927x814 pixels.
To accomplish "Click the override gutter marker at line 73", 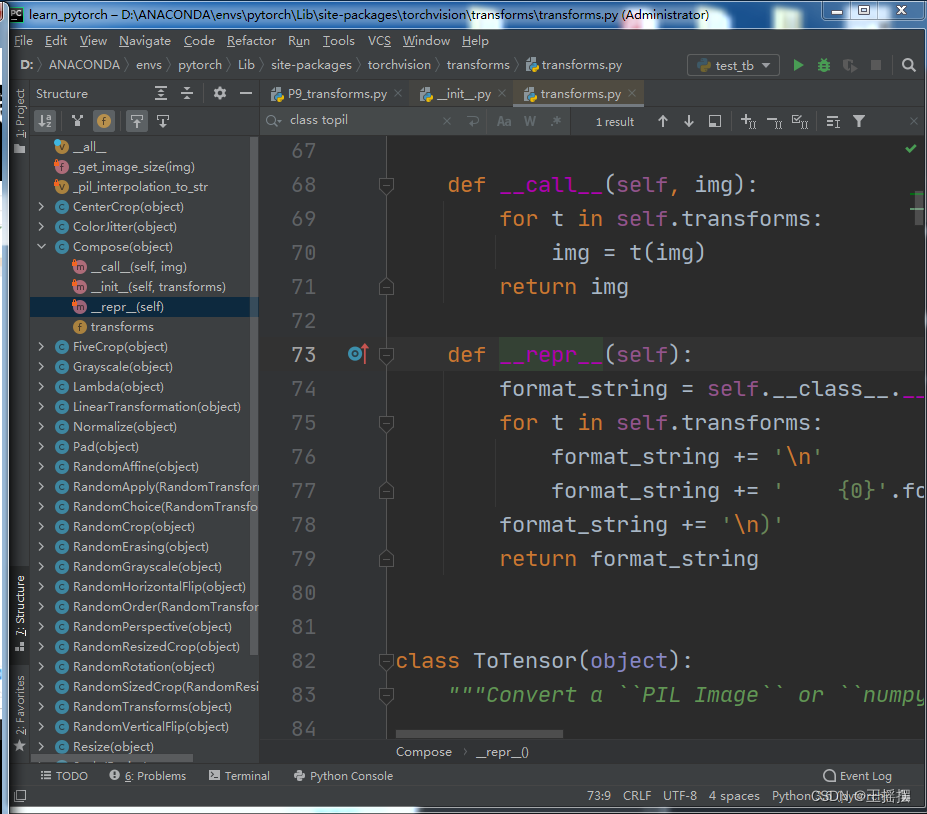I will point(358,354).
